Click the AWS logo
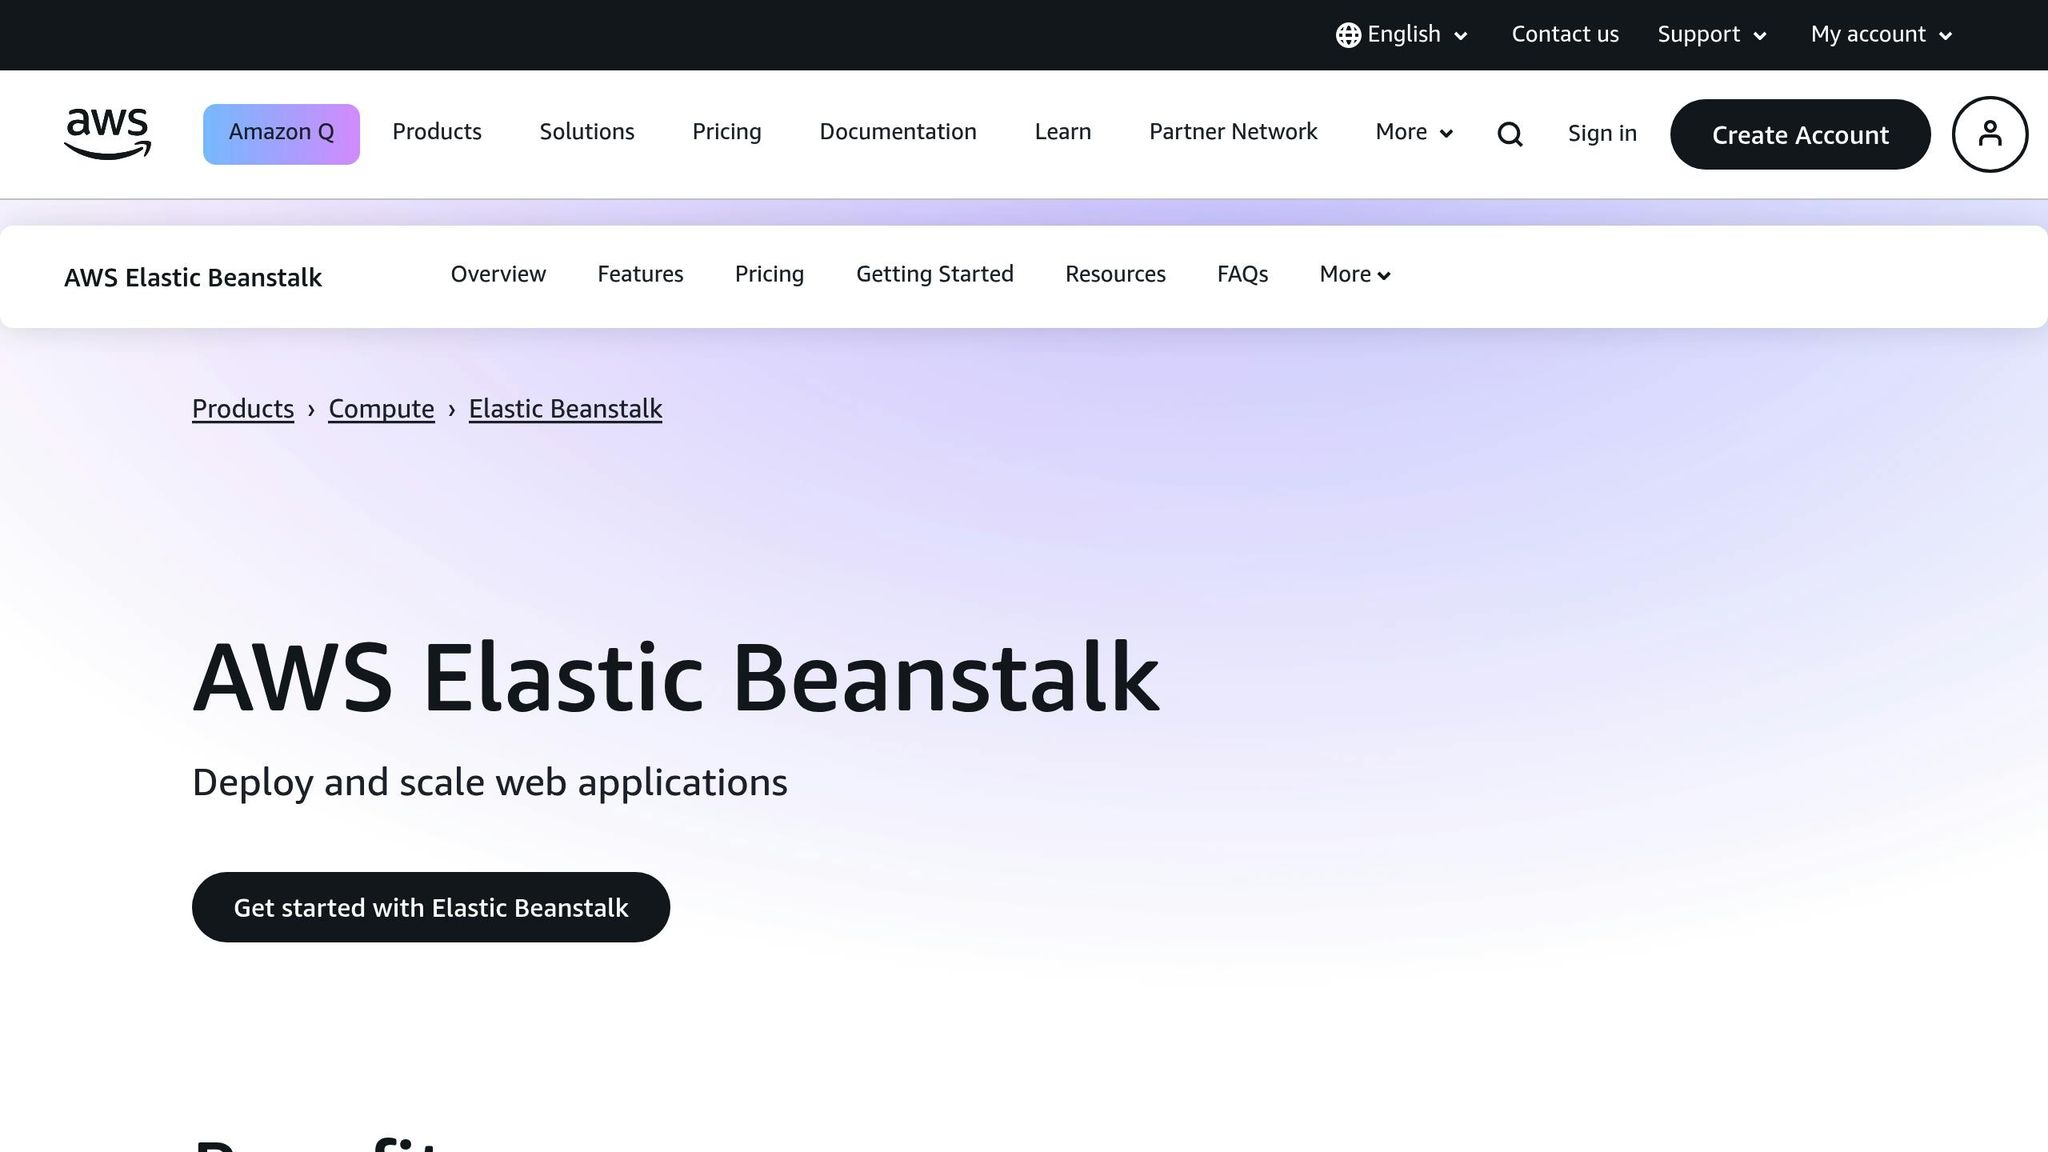Image resolution: width=2048 pixels, height=1152 pixels. point(107,134)
